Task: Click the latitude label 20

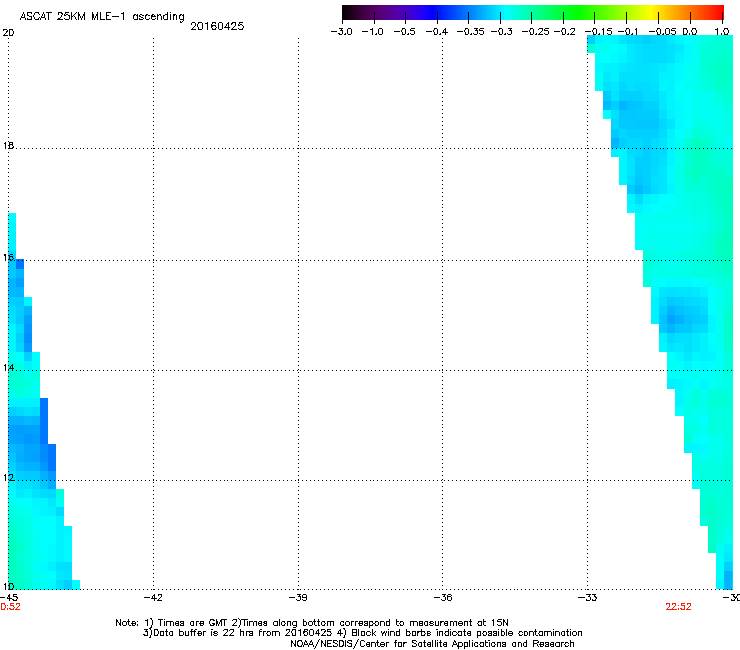Action: [8, 33]
